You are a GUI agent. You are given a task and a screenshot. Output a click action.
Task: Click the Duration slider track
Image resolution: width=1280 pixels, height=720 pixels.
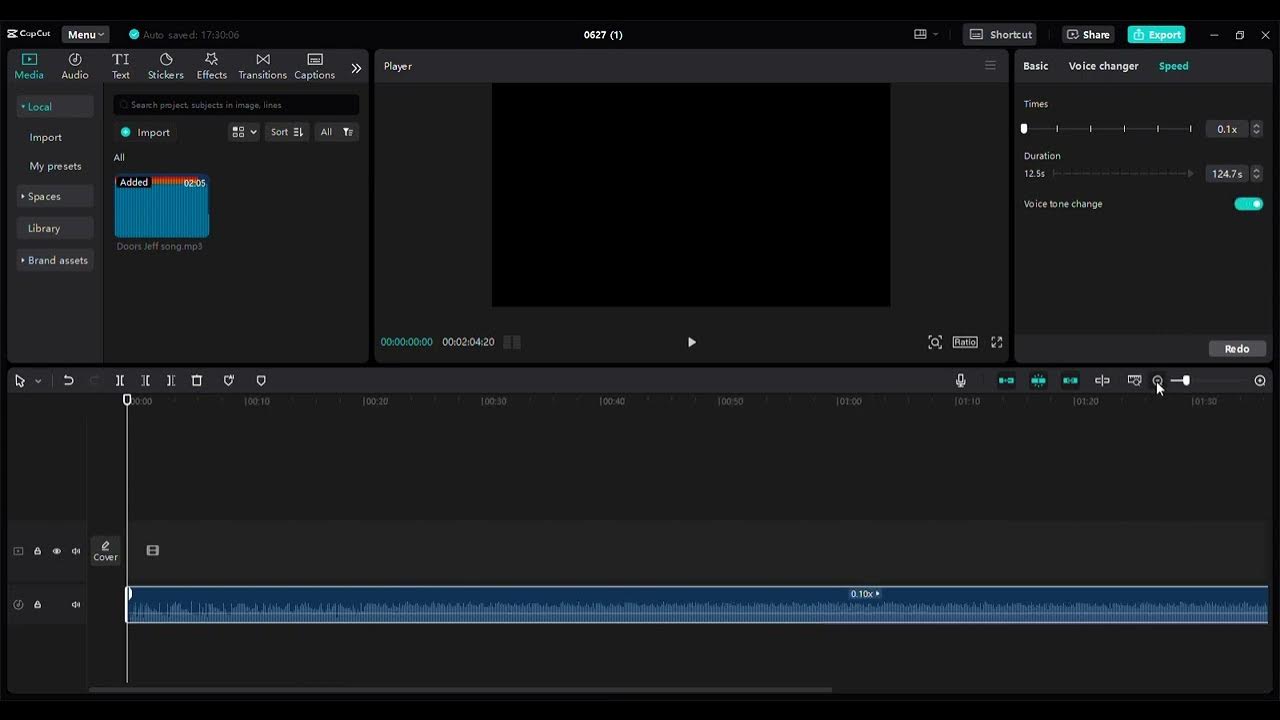click(1122, 174)
